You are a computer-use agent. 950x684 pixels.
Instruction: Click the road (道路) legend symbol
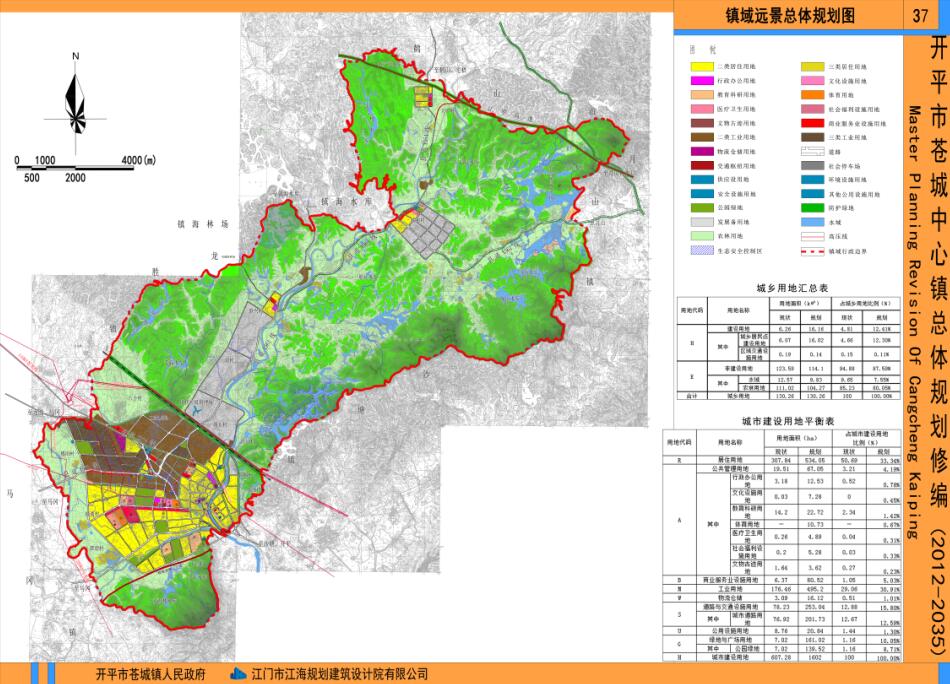click(x=813, y=152)
